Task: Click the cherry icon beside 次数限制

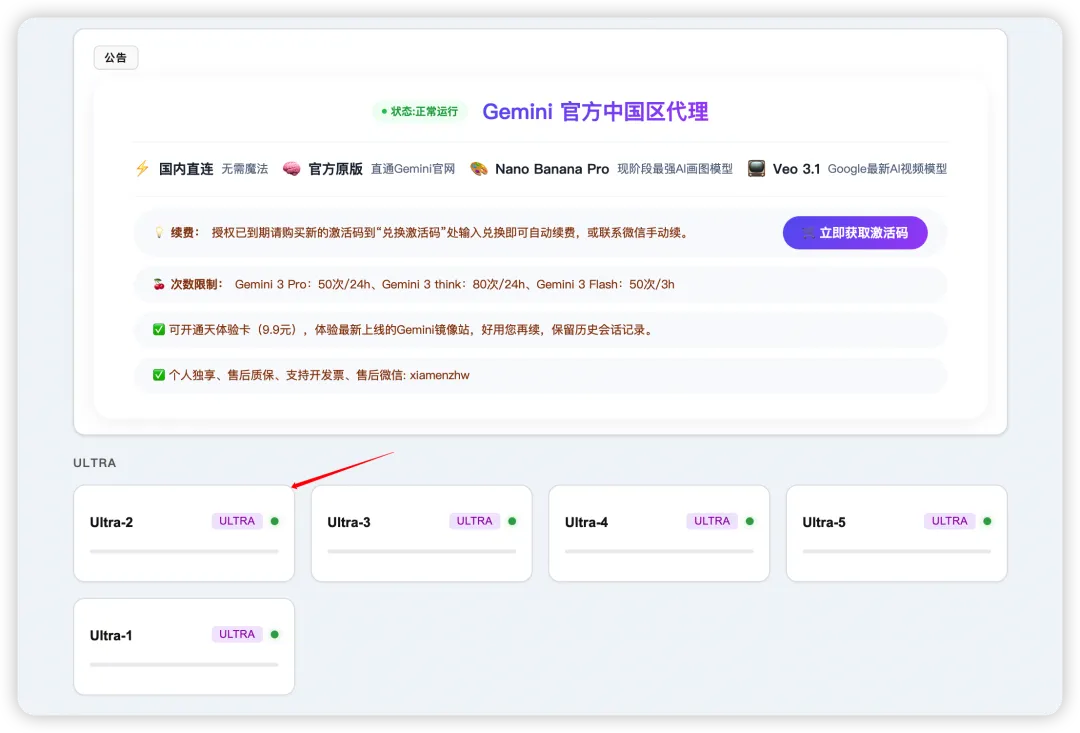Action: [159, 285]
